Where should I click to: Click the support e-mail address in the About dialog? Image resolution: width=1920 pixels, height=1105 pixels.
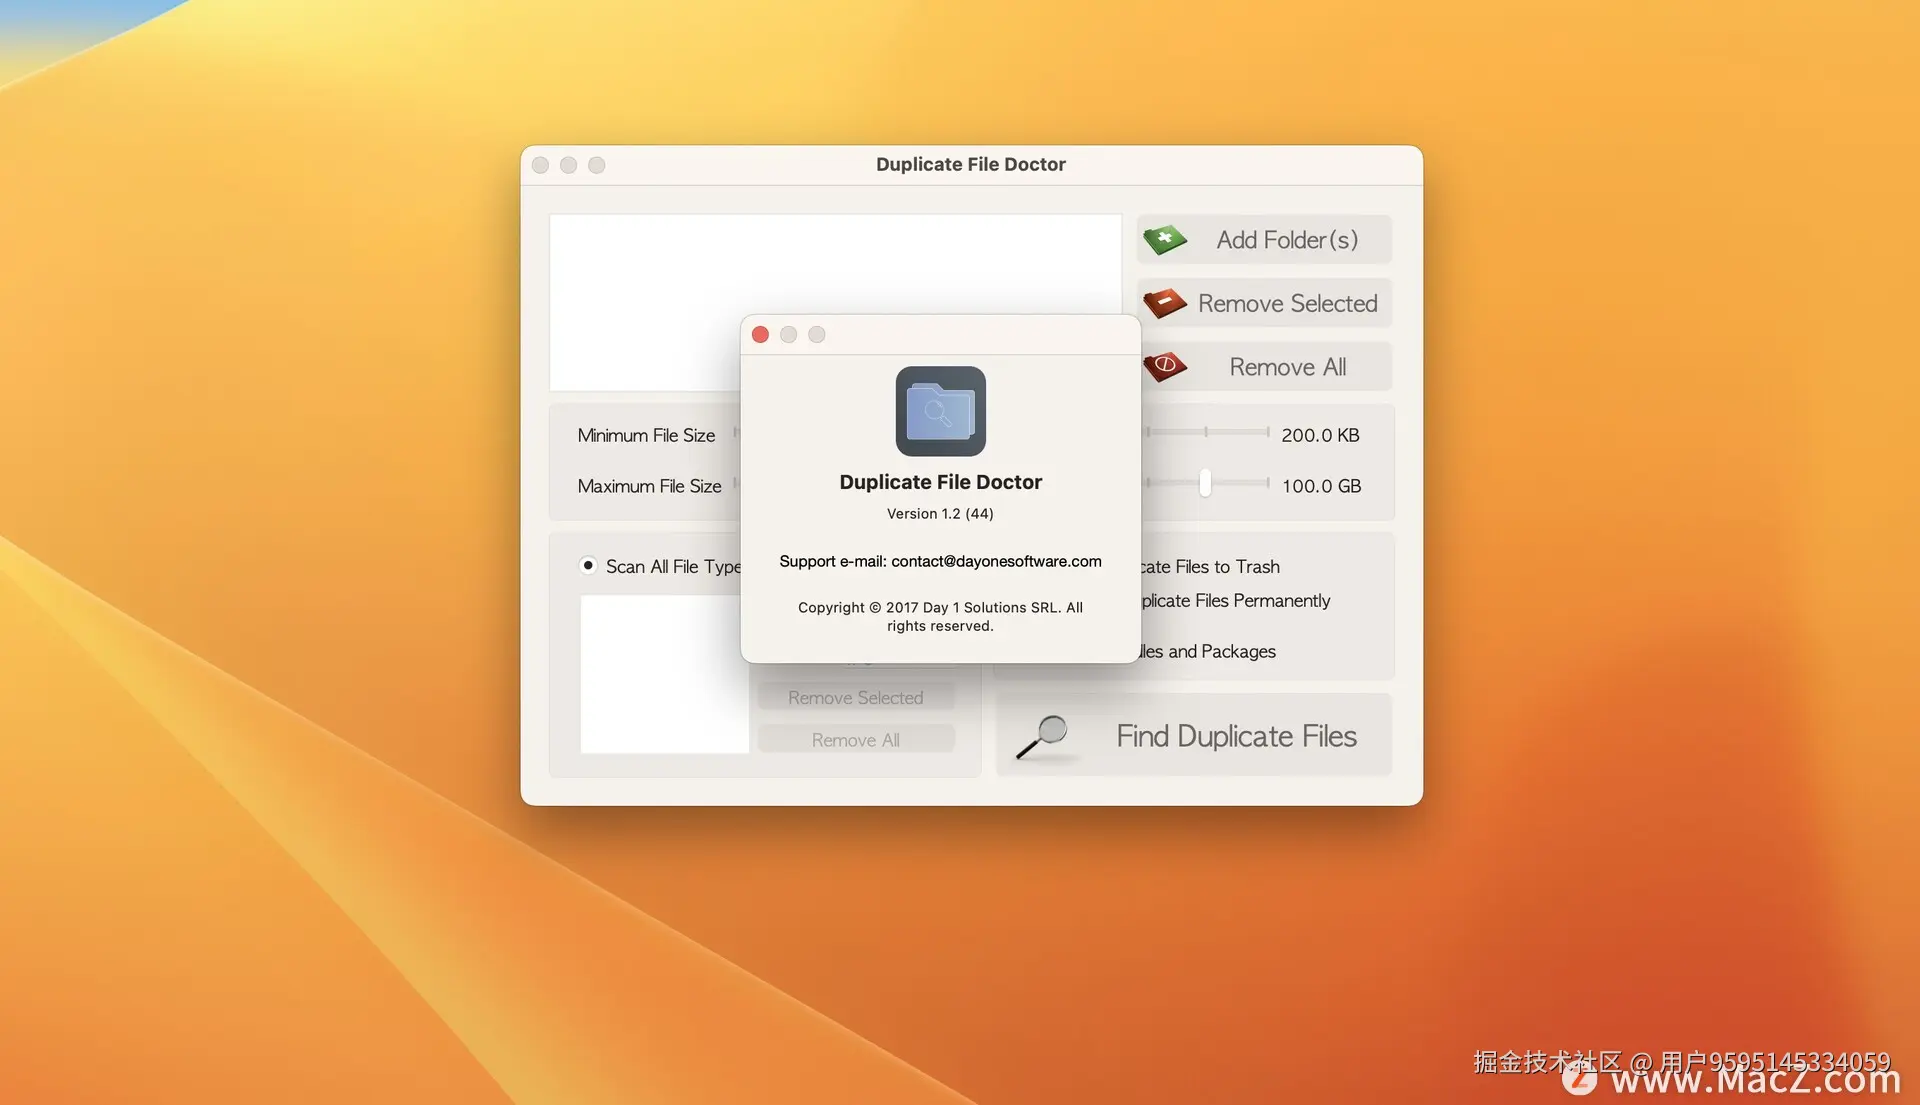point(996,562)
